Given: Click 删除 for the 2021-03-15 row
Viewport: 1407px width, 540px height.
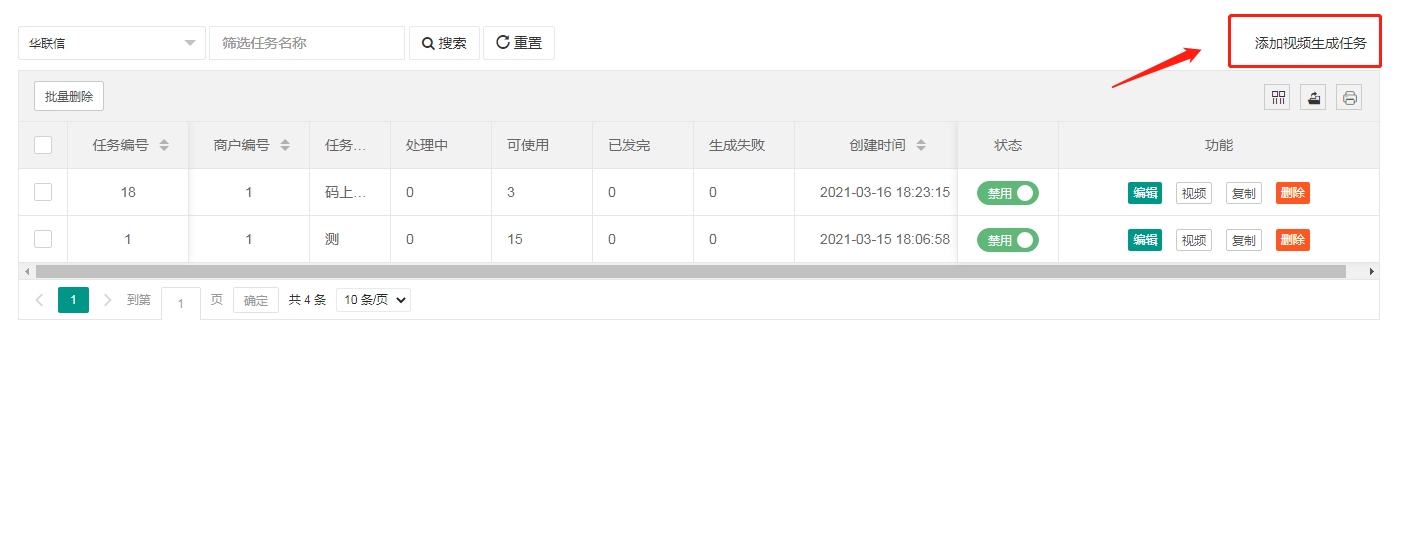Looking at the screenshot, I should coord(1293,240).
